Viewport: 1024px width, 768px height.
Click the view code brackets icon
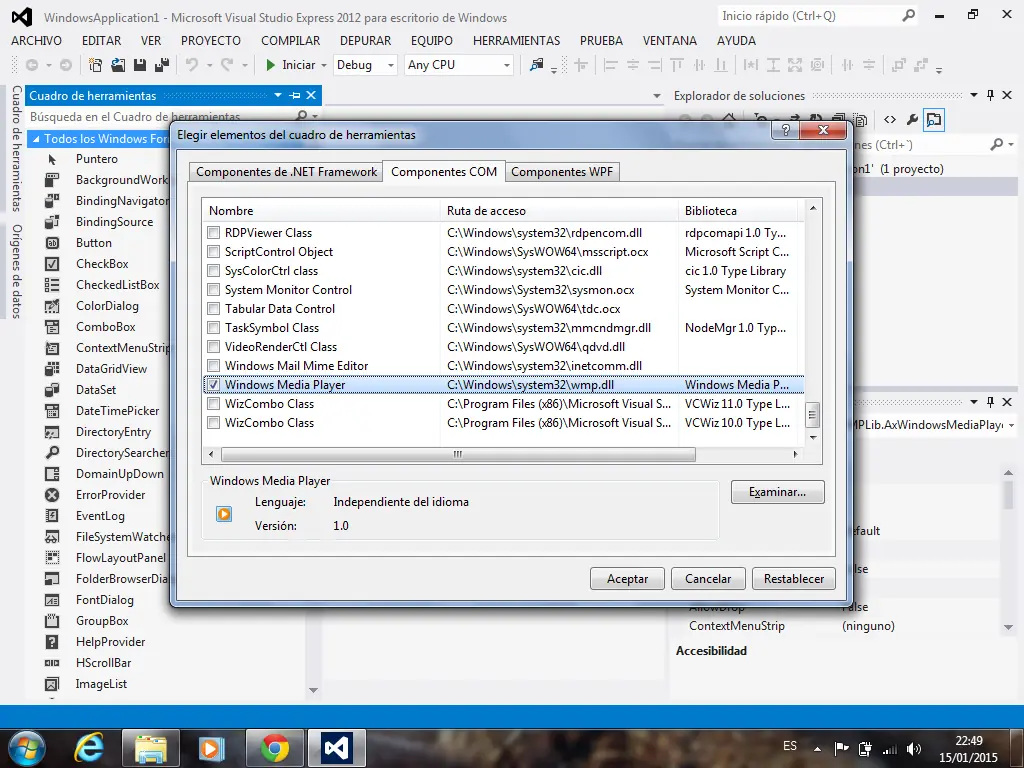click(x=890, y=120)
